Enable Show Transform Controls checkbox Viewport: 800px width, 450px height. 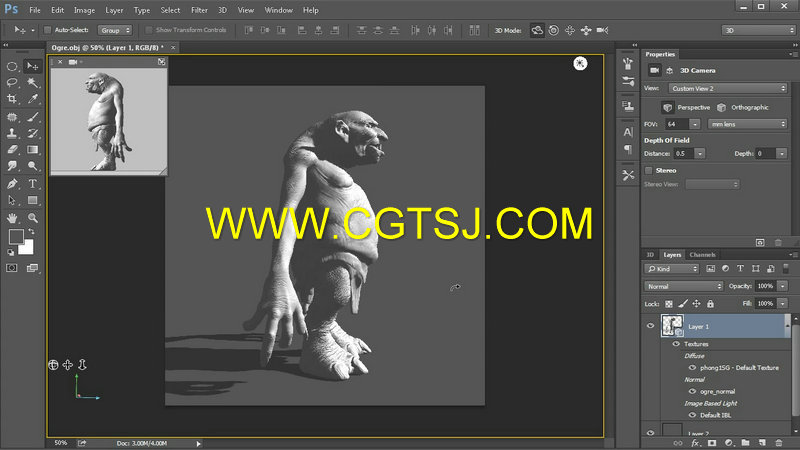[x=149, y=30]
